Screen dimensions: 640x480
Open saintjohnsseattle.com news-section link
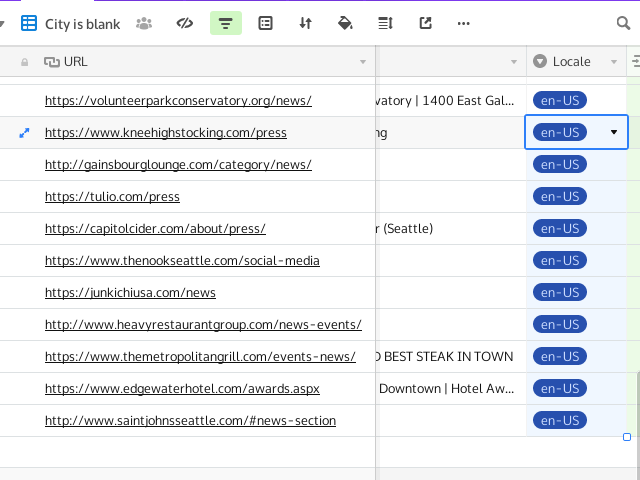tap(190, 420)
